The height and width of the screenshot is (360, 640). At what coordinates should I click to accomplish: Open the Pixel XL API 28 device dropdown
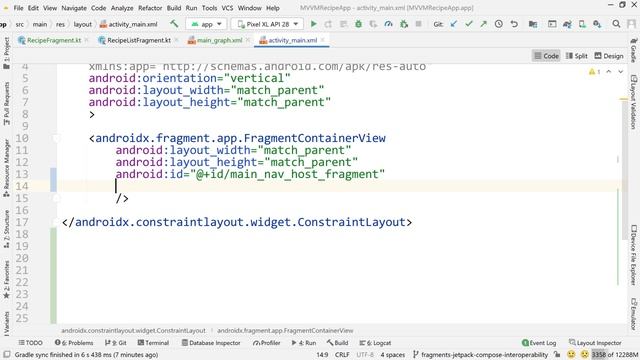tap(267, 24)
